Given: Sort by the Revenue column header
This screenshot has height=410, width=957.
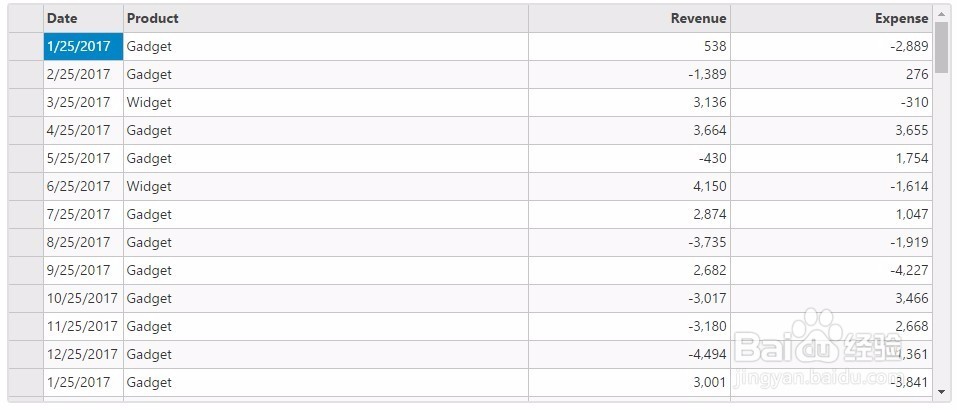Looking at the screenshot, I should 629,18.
